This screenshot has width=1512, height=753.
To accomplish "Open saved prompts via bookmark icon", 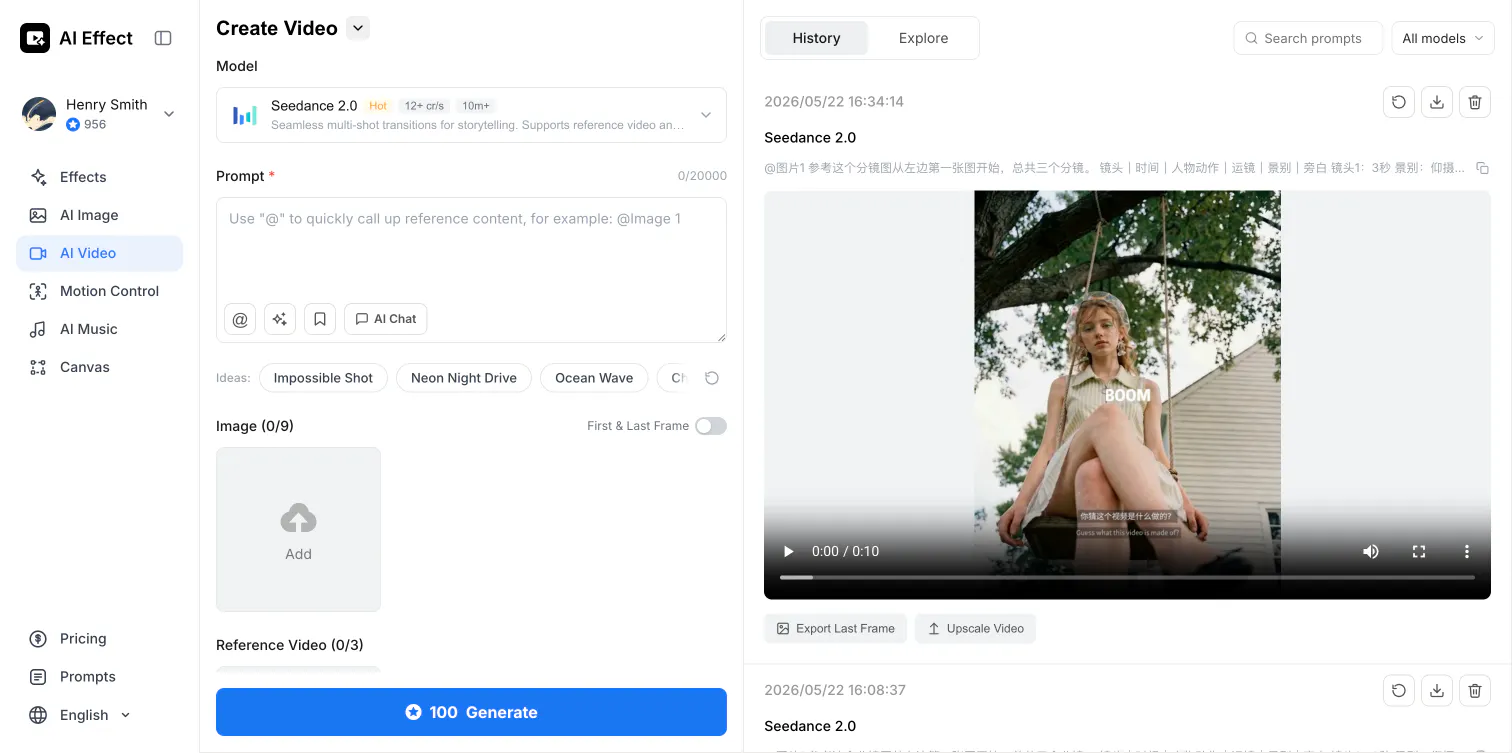I will pos(320,319).
